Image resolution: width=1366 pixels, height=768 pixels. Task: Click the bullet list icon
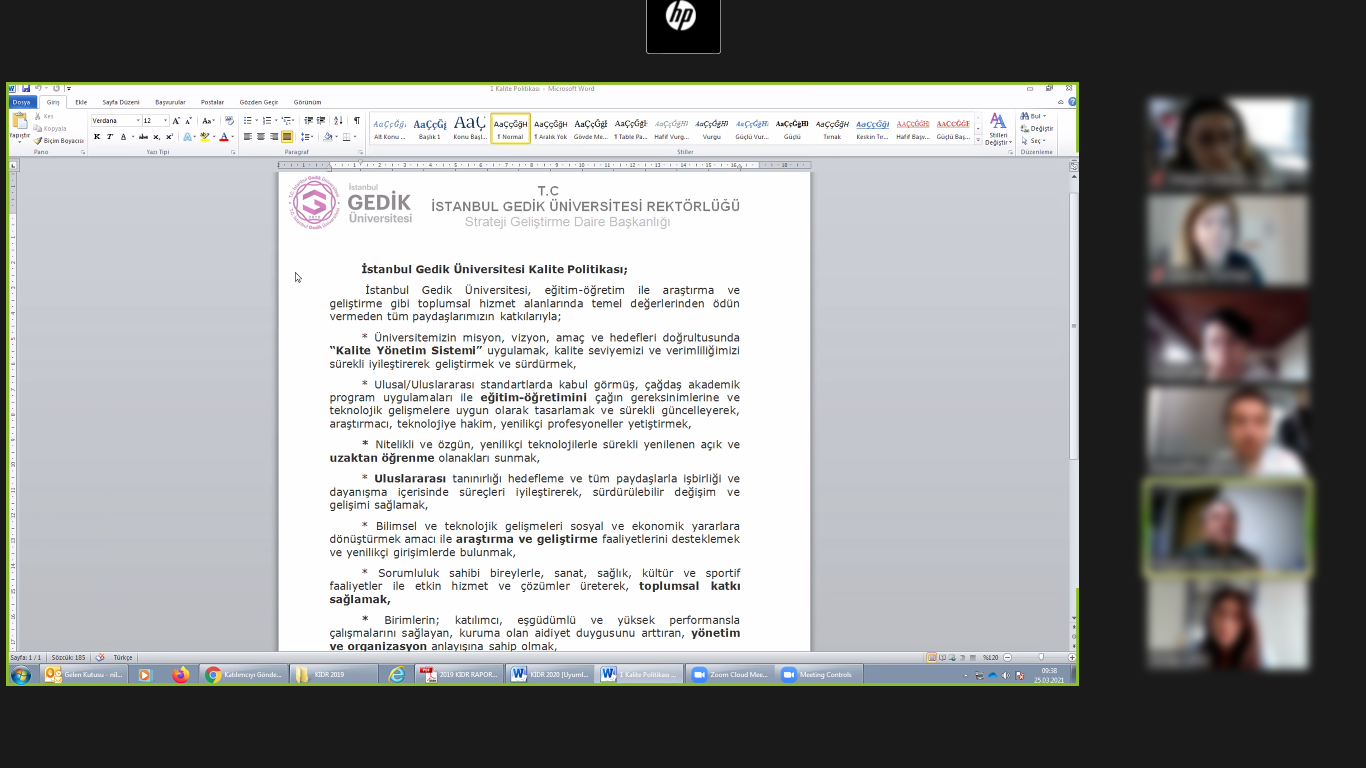point(247,121)
